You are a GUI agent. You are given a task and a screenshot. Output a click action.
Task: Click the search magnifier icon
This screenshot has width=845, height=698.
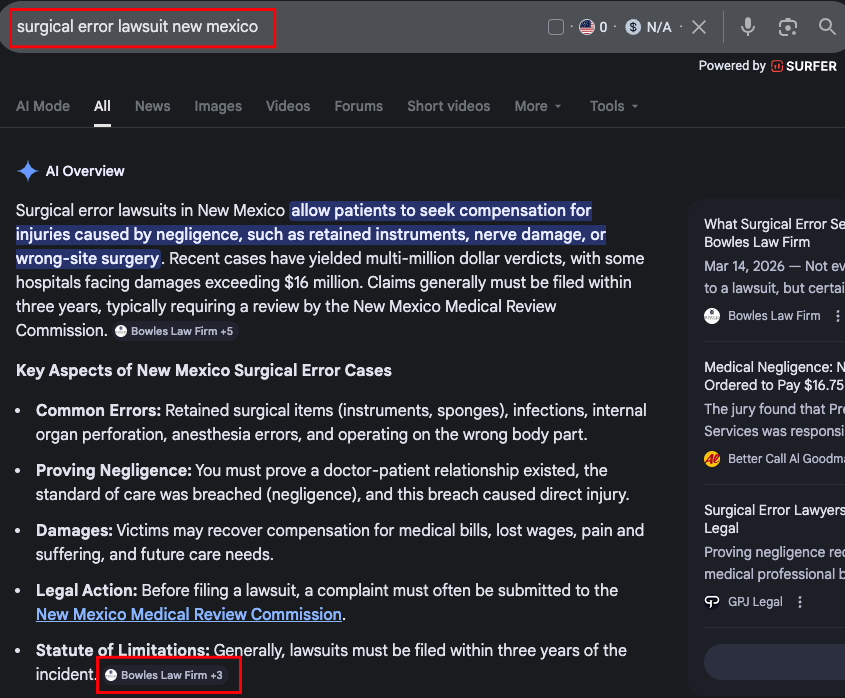[x=827, y=27]
